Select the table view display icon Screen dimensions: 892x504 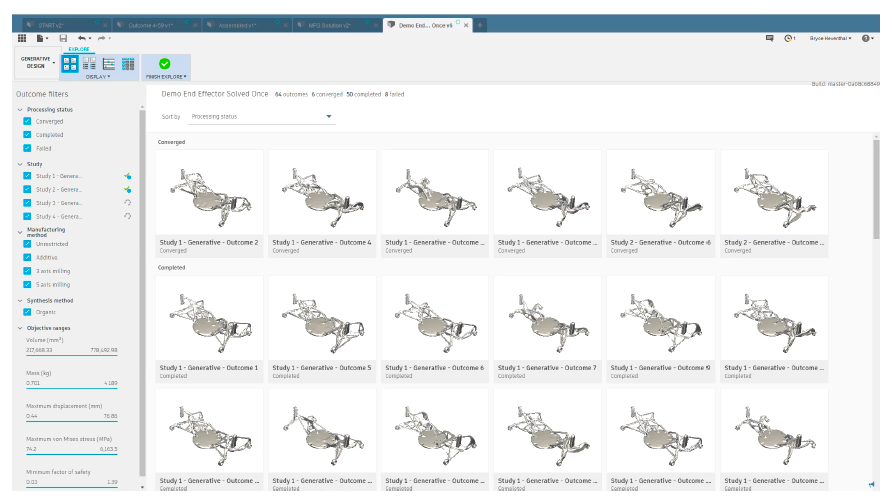pyautogui.click(x=128, y=63)
